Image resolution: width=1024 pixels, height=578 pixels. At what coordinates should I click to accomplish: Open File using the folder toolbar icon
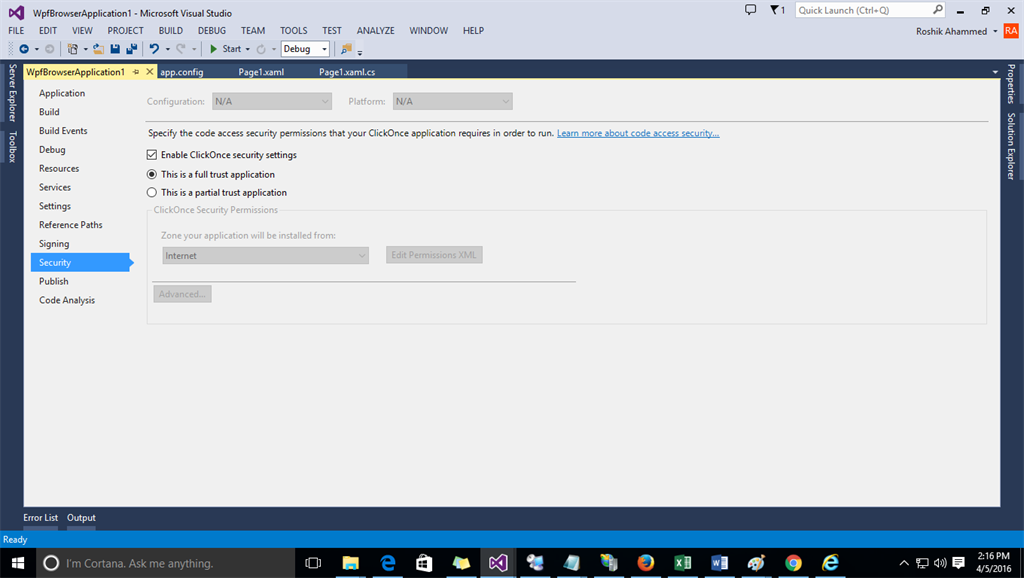(98, 49)
